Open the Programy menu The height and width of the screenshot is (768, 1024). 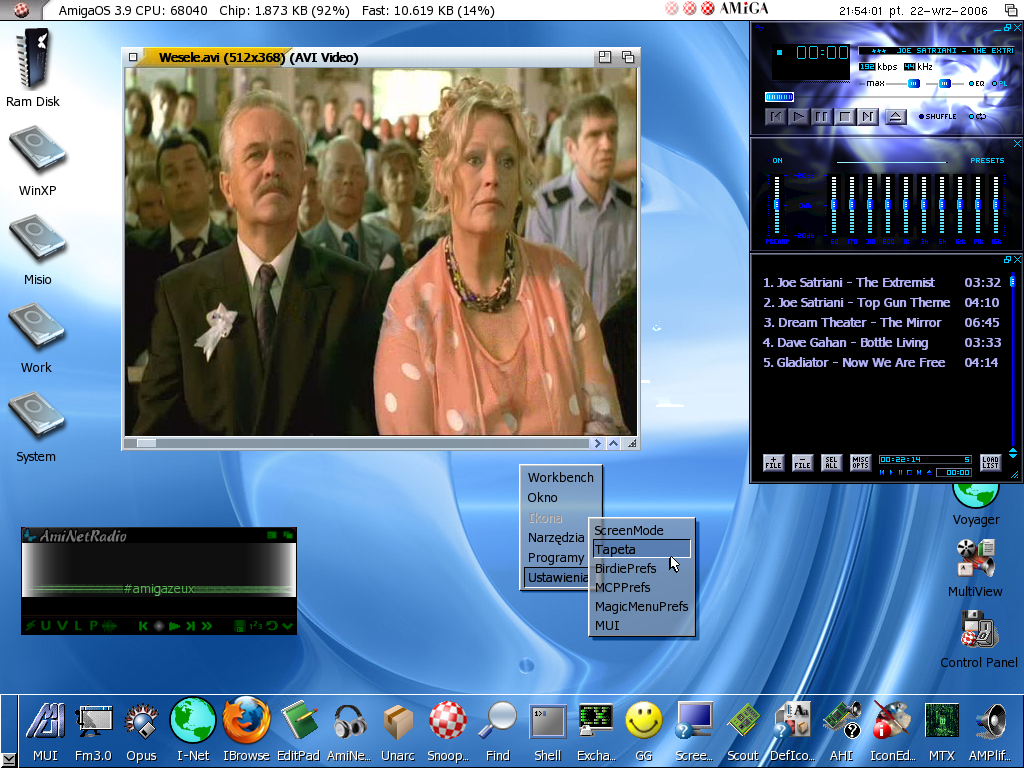click(x=556, y=558)
